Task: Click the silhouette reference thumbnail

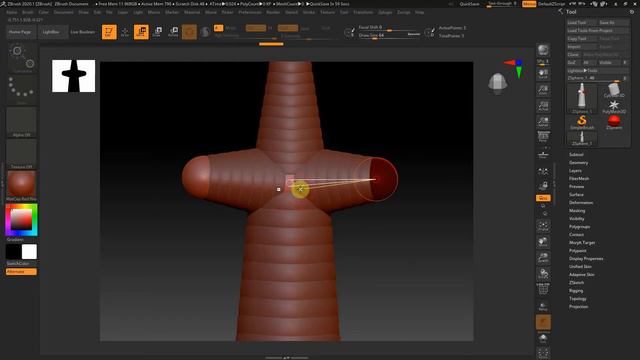Action: 73,76
